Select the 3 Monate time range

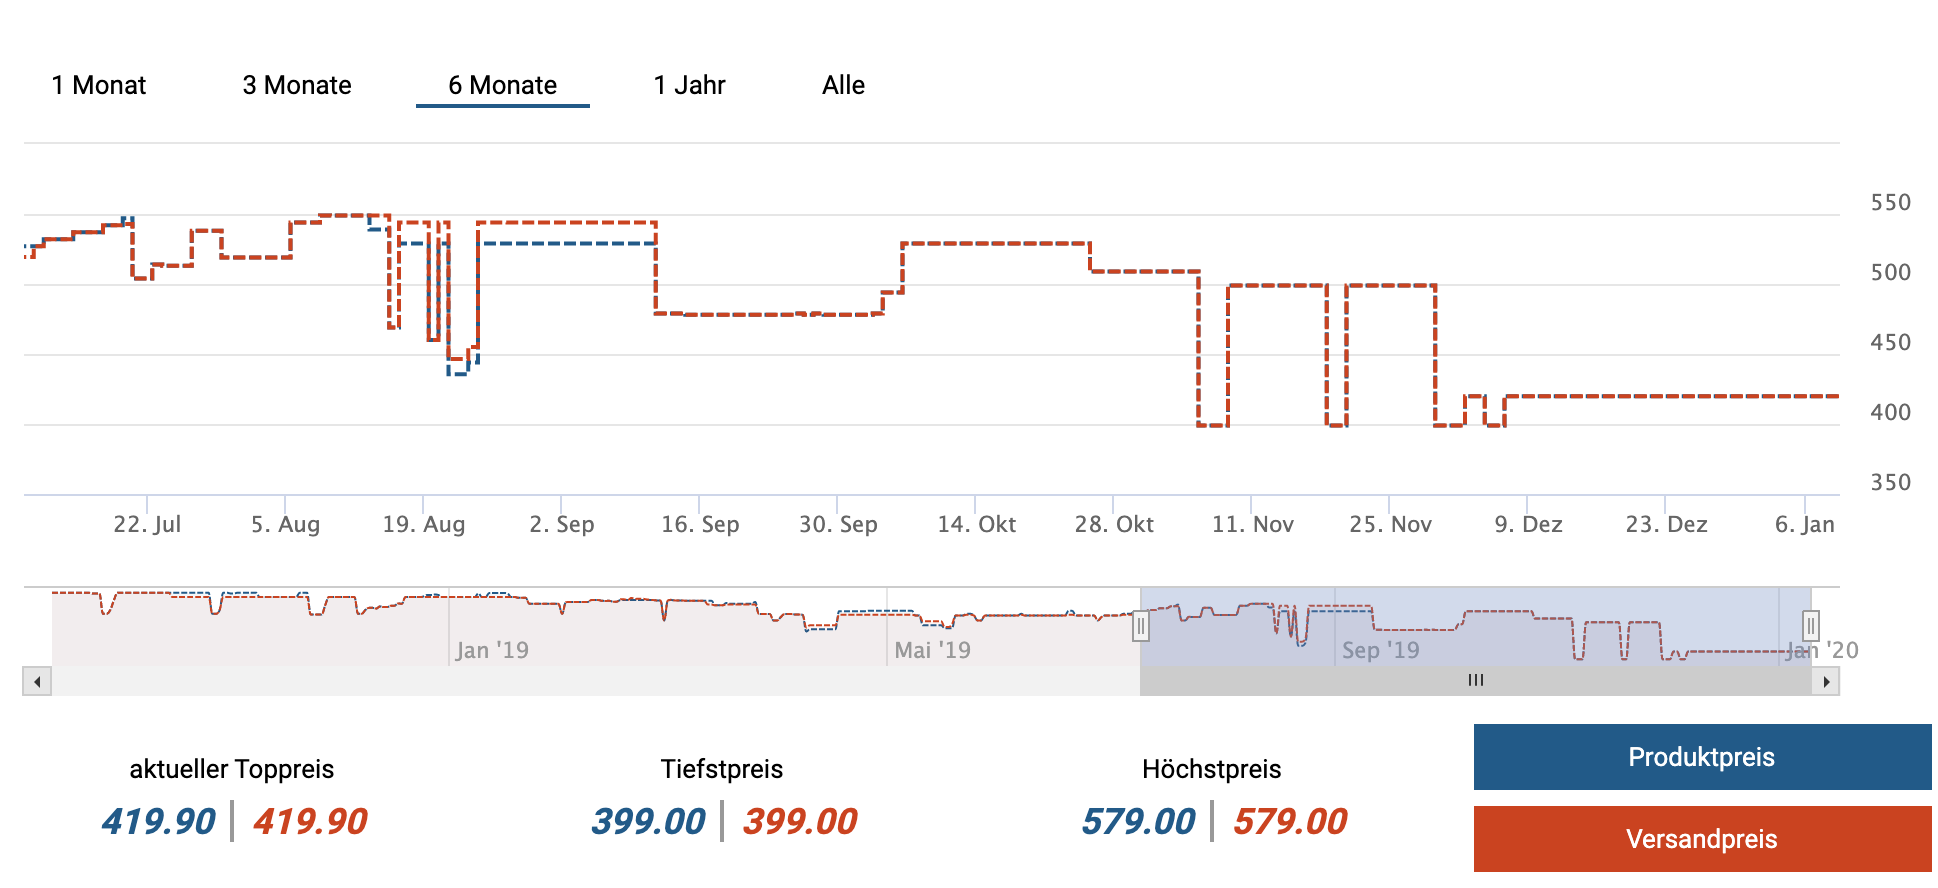pos(297,86)
